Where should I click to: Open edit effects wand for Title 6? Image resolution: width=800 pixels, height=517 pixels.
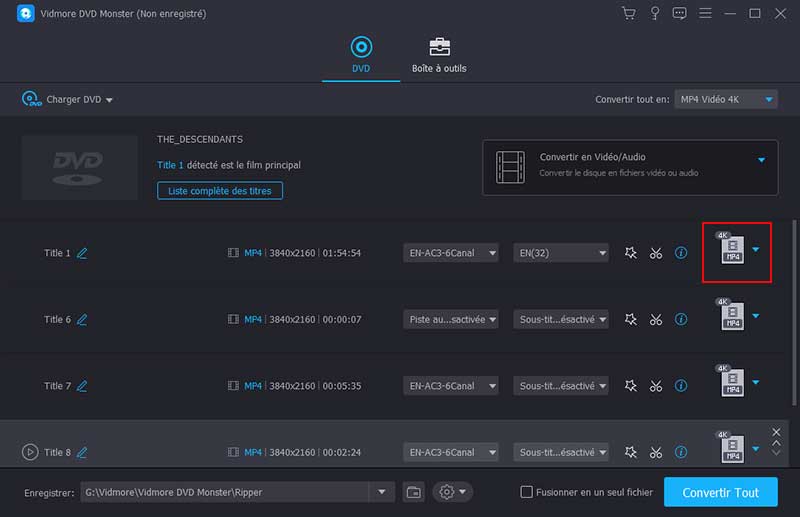[x=631, y=319]
